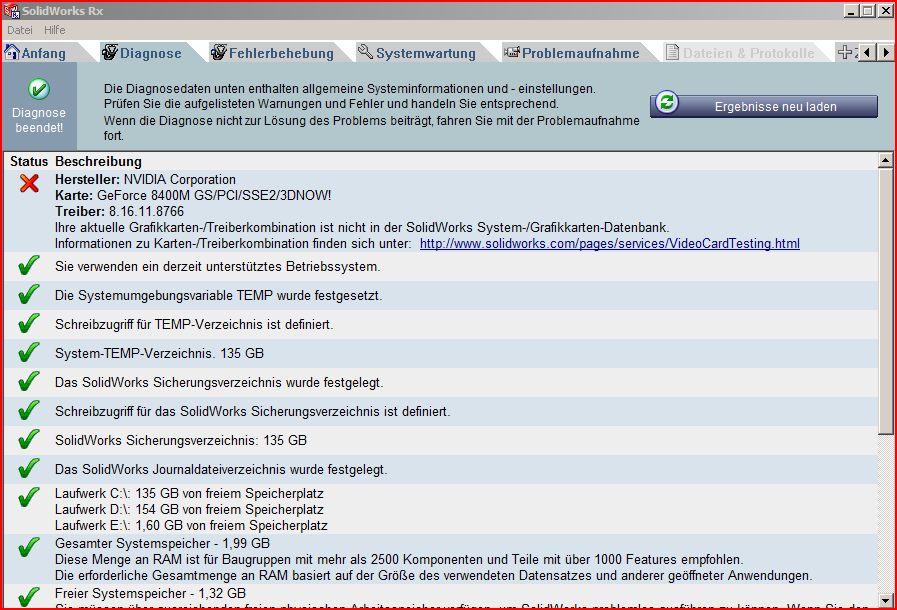Click the Status column header

29,162
